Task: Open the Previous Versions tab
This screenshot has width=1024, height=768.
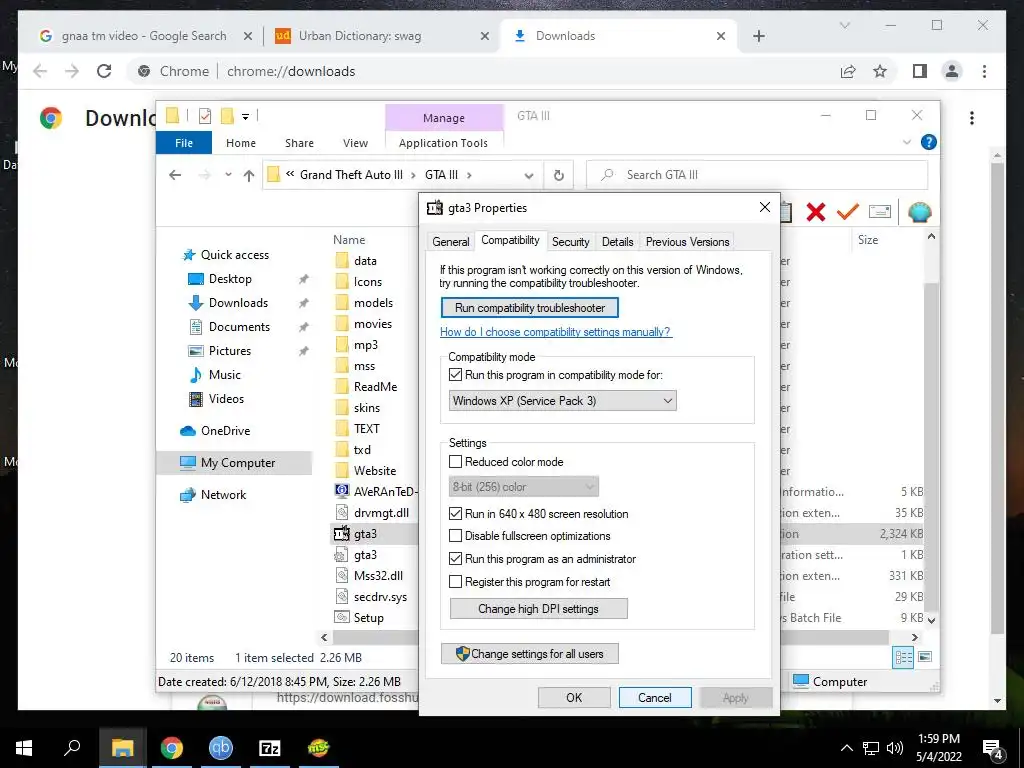Action: pyautogui.click(x=687, y=242)
